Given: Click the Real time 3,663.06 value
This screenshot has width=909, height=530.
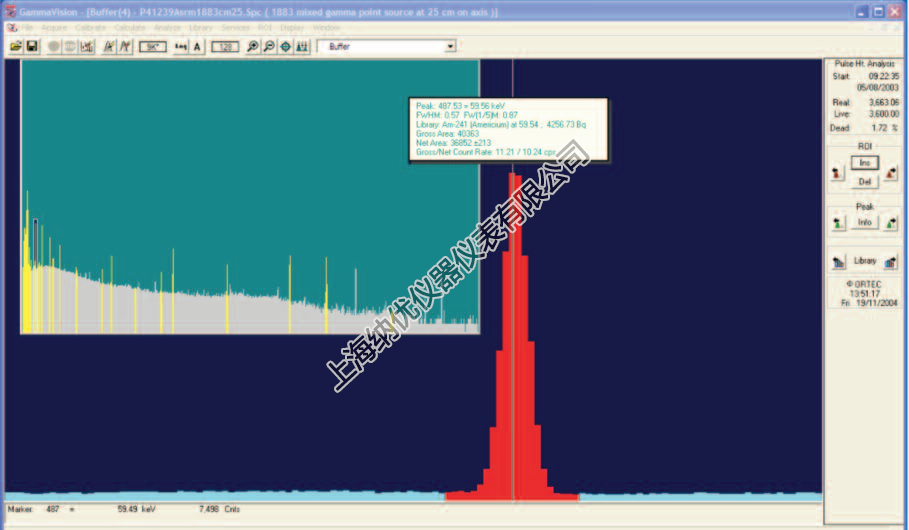Looking at the screenshot, I should tap(883, 102).
